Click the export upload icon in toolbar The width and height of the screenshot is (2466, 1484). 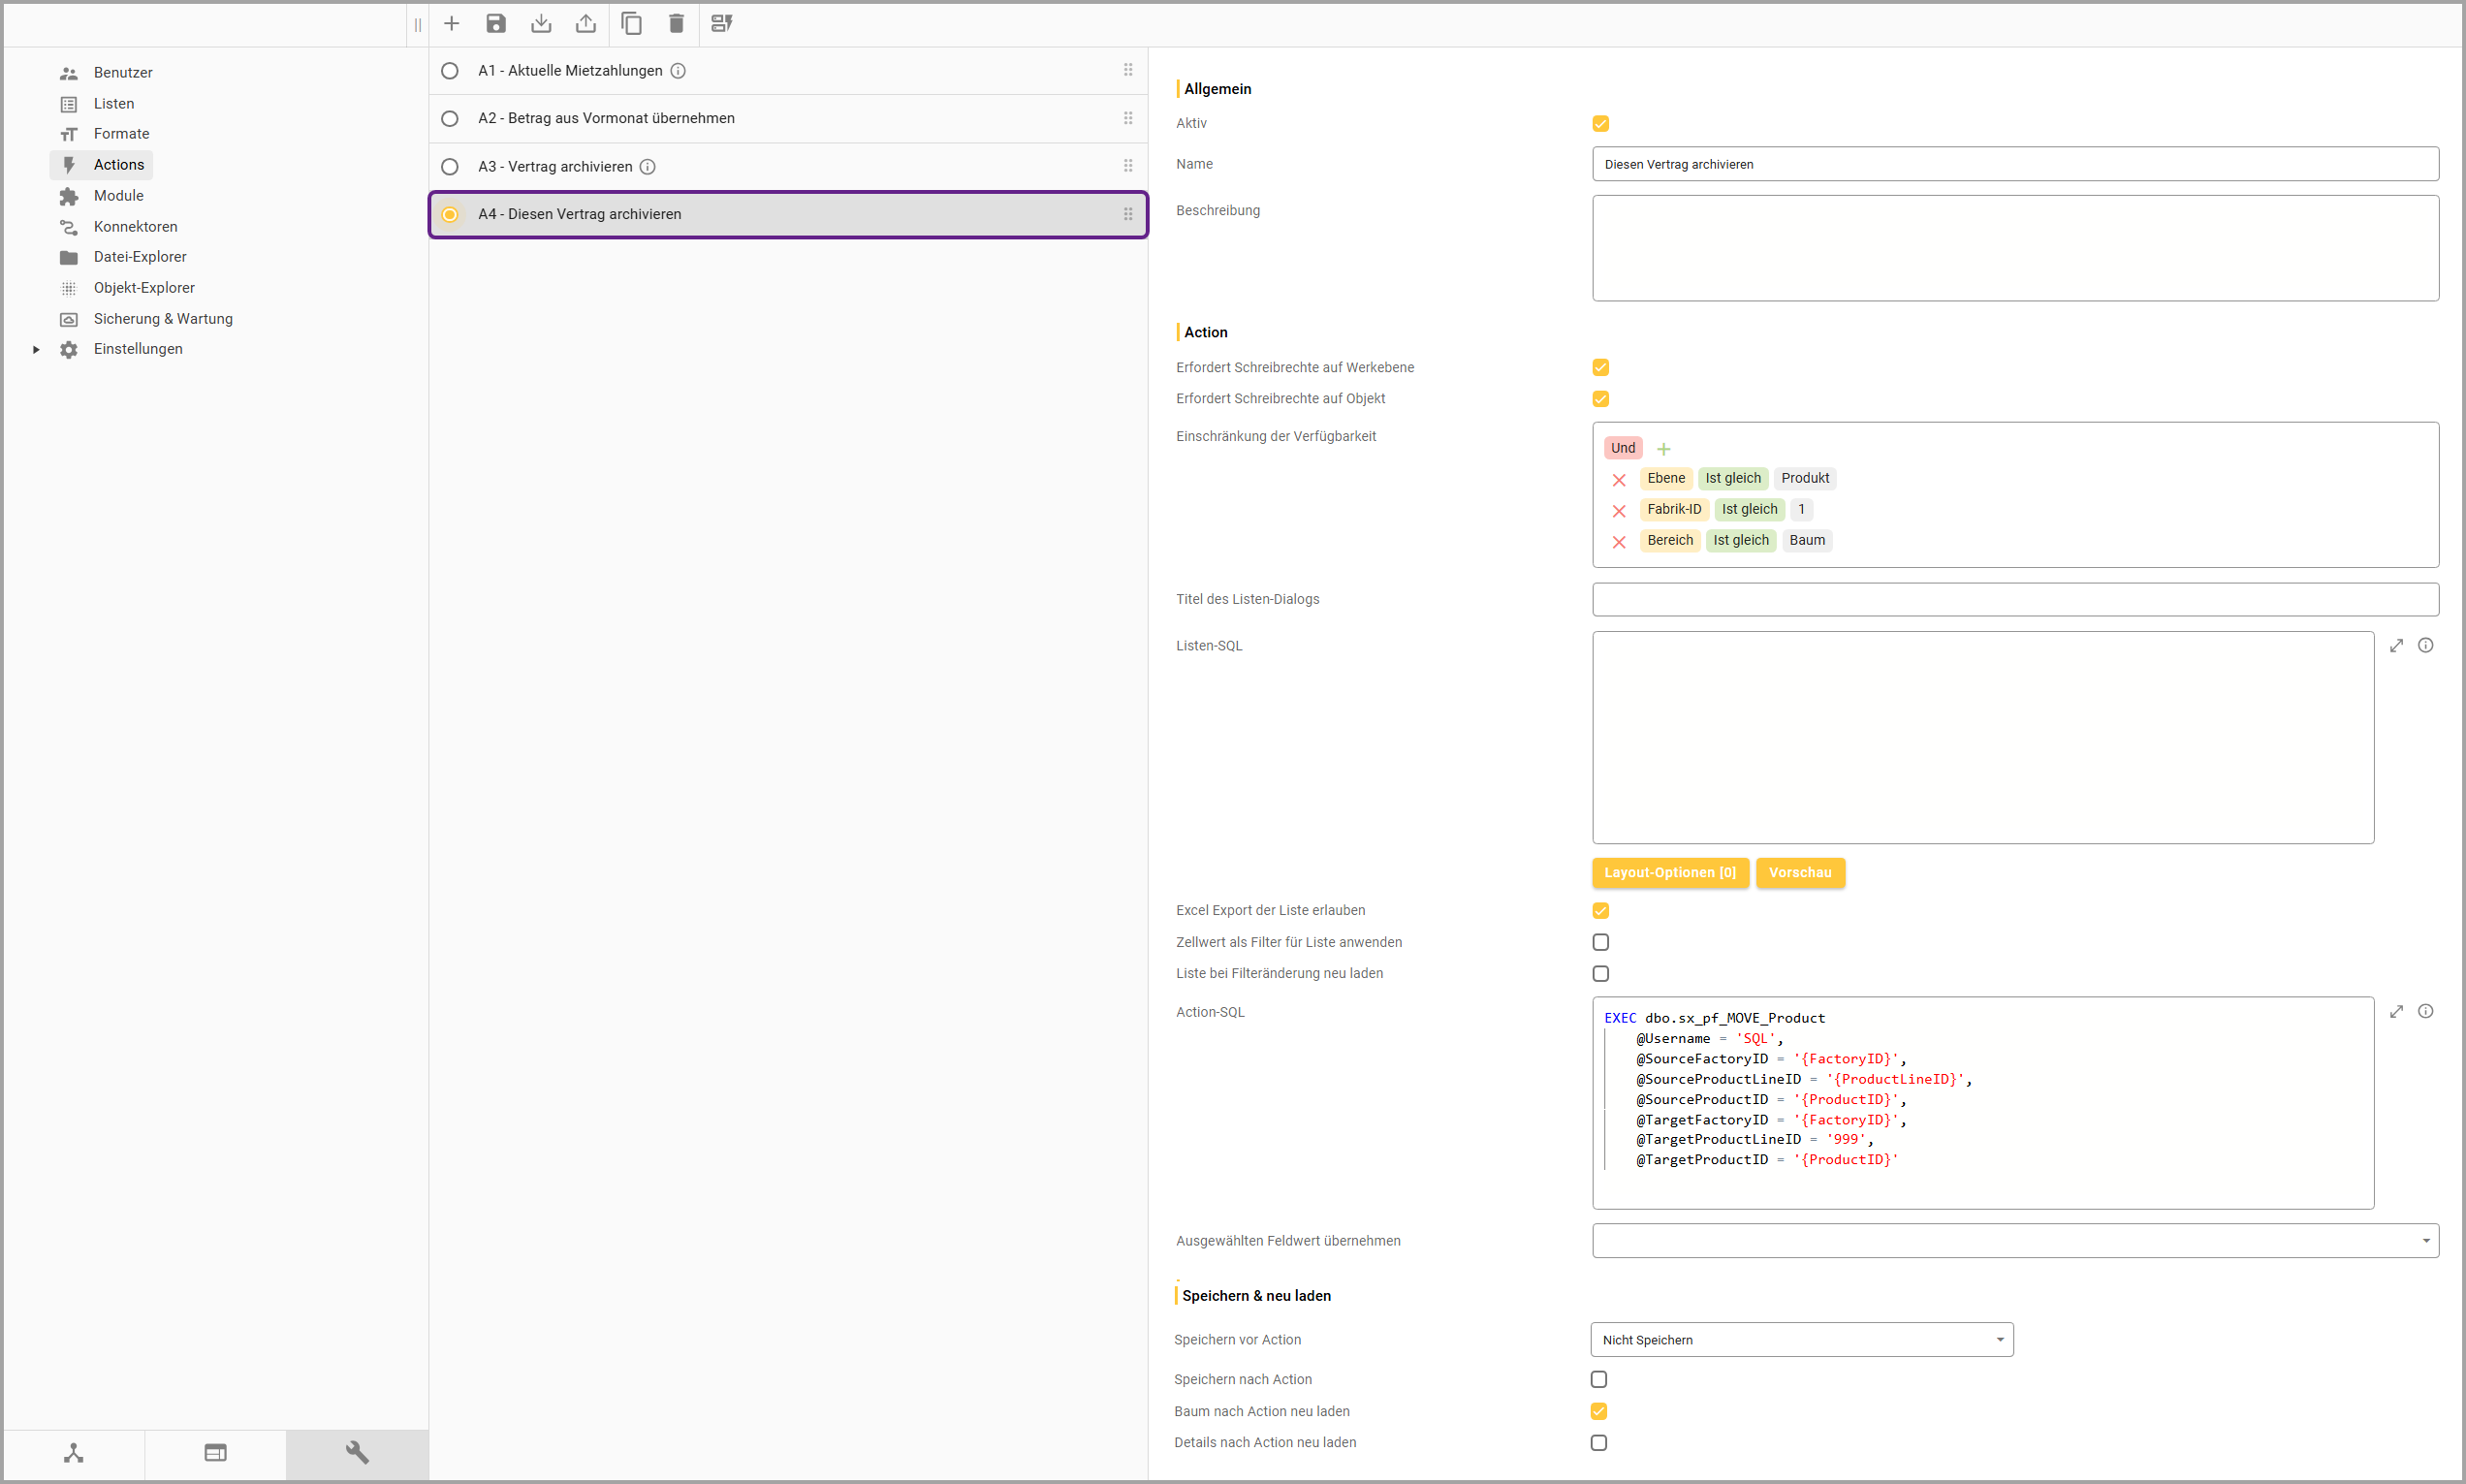pos(586,23)
